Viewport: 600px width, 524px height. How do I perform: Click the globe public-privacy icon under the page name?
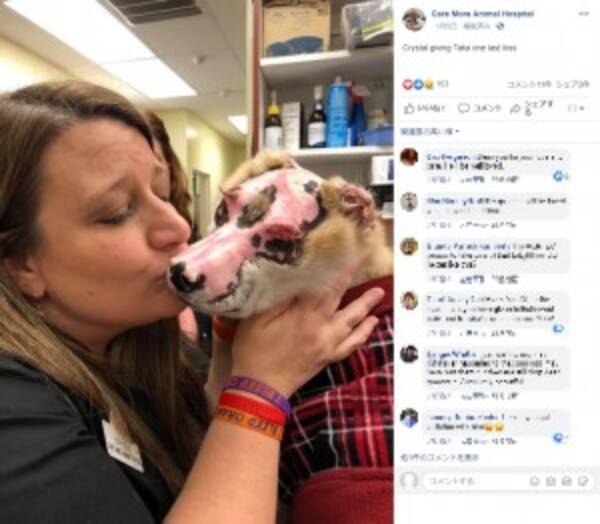[x=500, y=26]
